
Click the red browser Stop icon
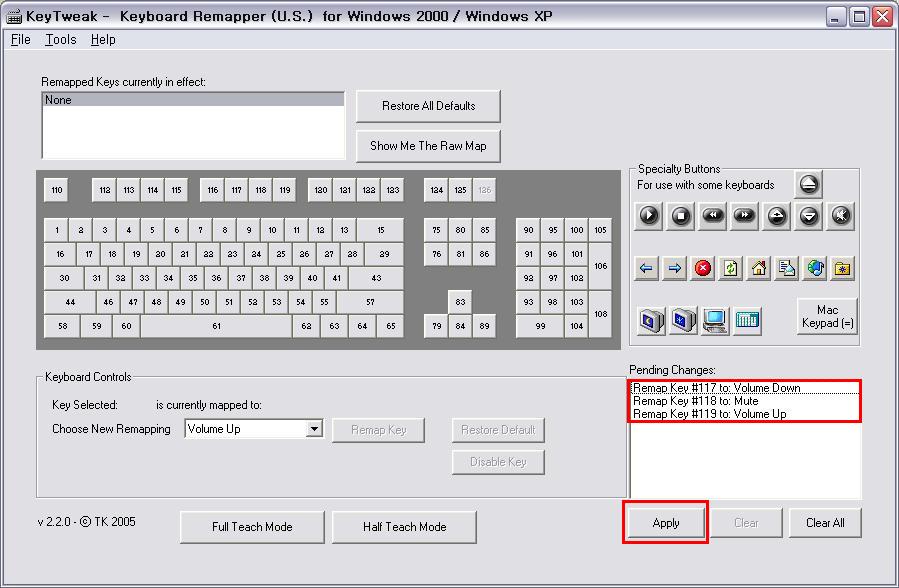702,268
